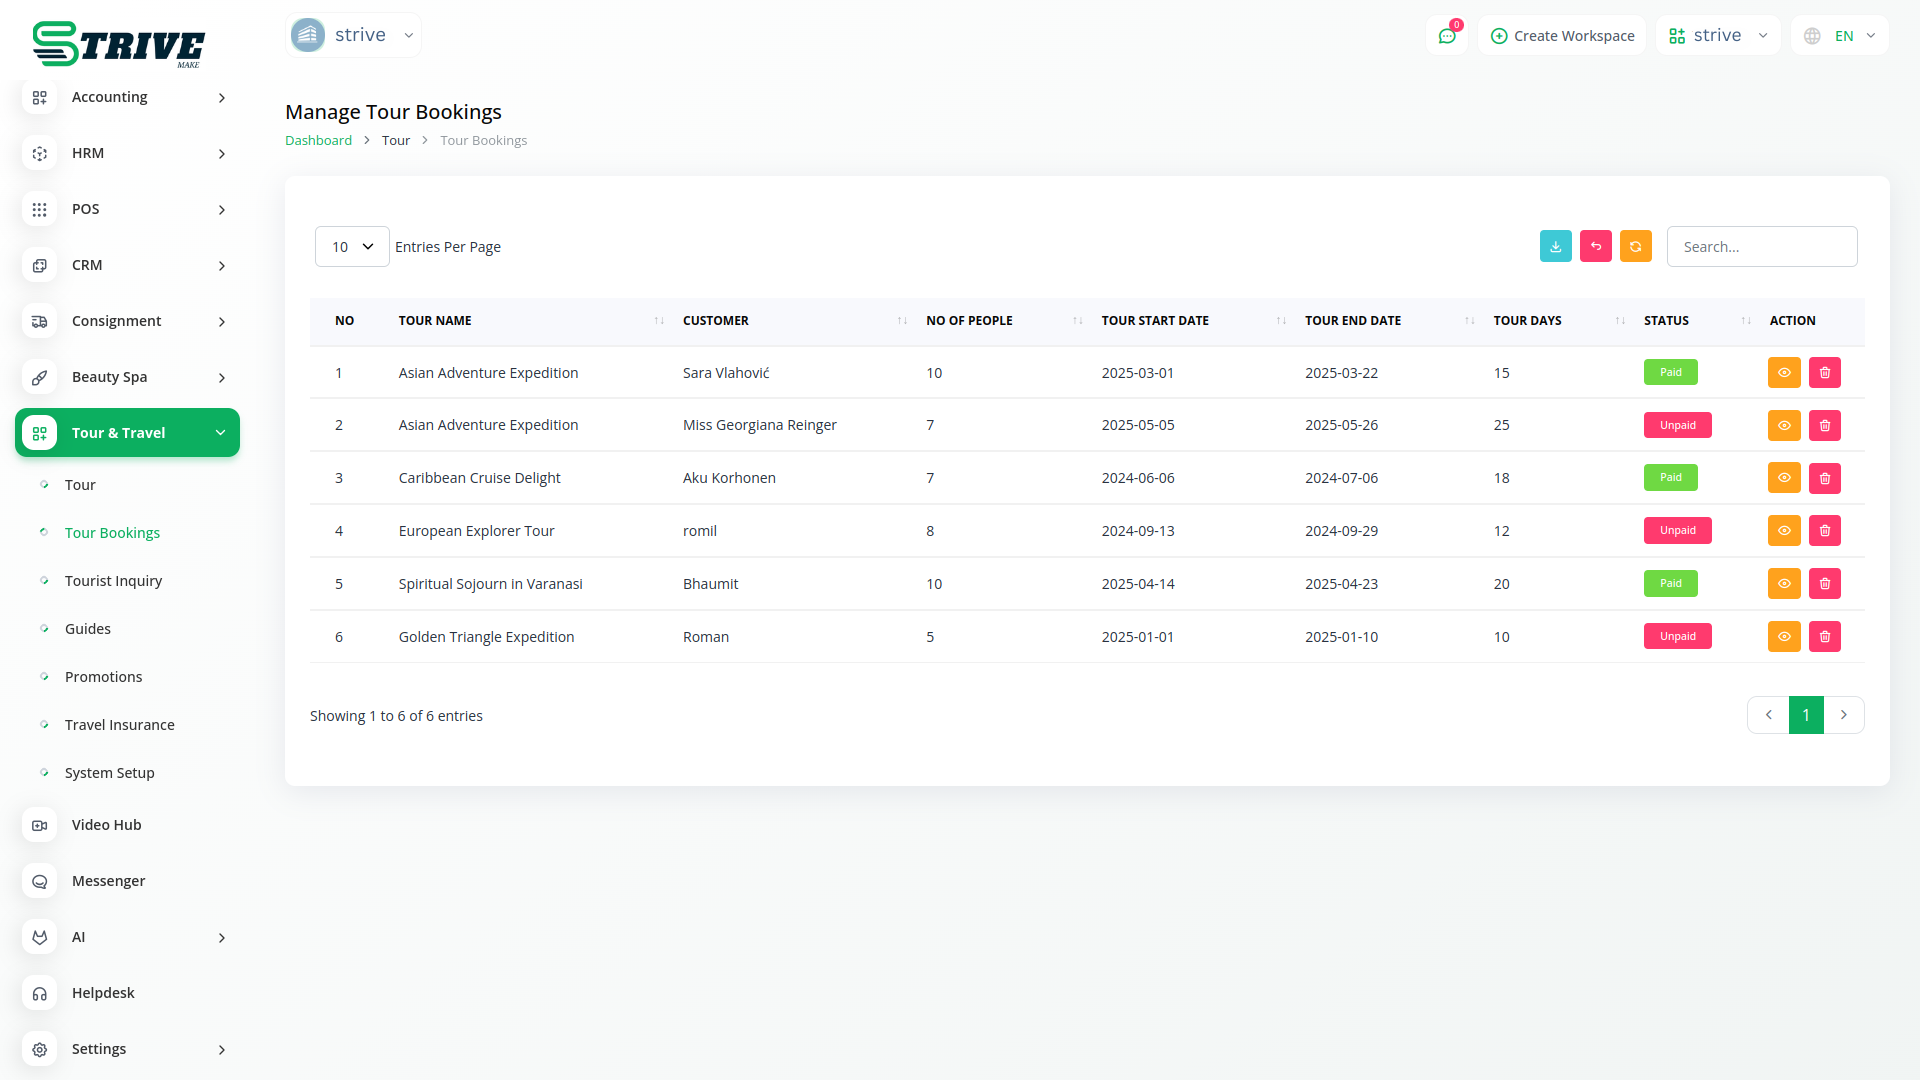Click the Video Hub sidebar icon

pos(40,825)
